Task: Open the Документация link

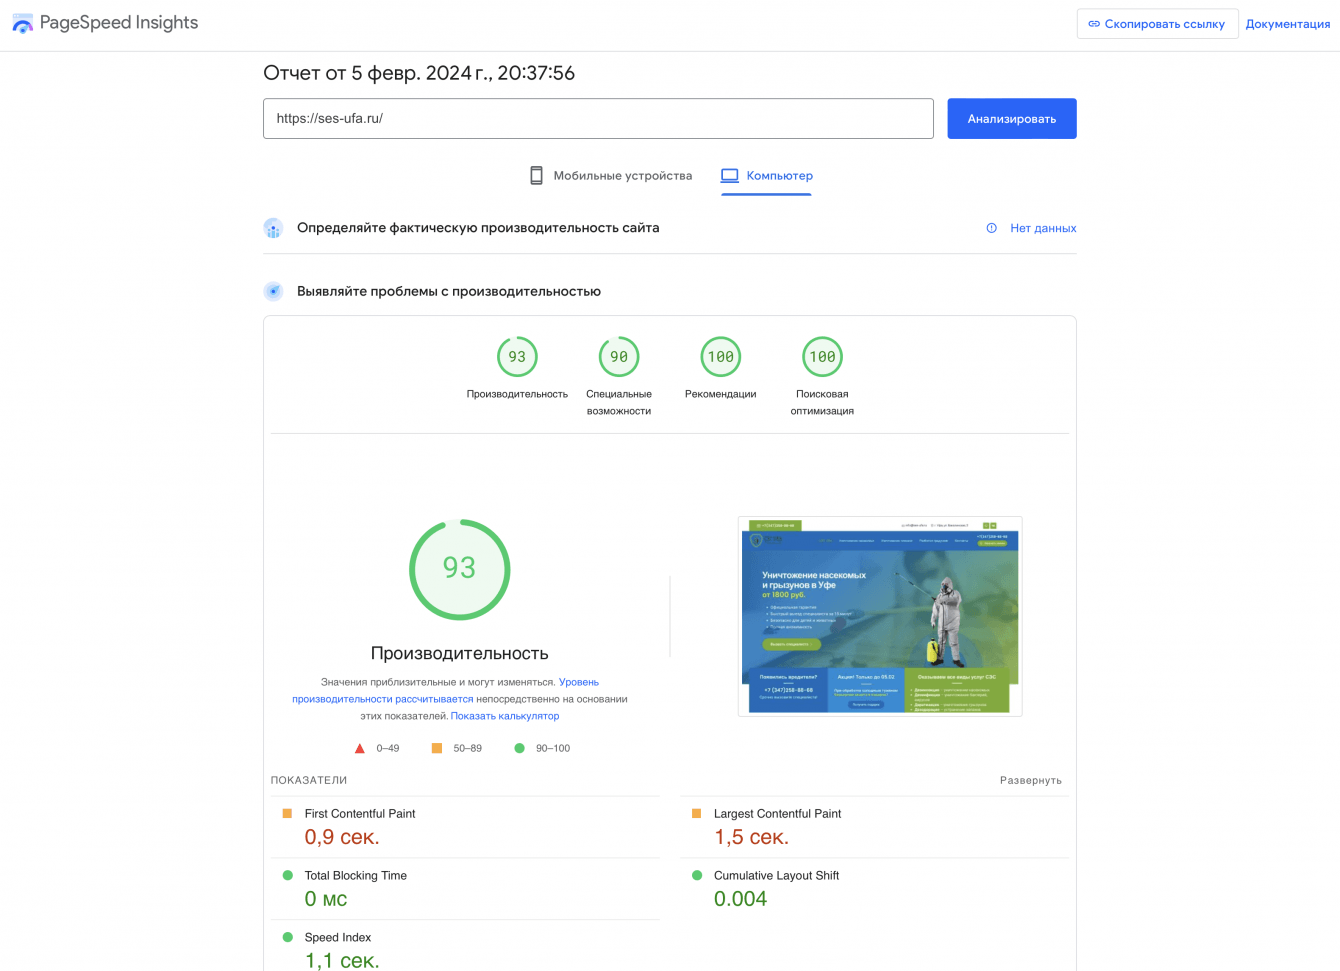Action: click(1288, 24)
